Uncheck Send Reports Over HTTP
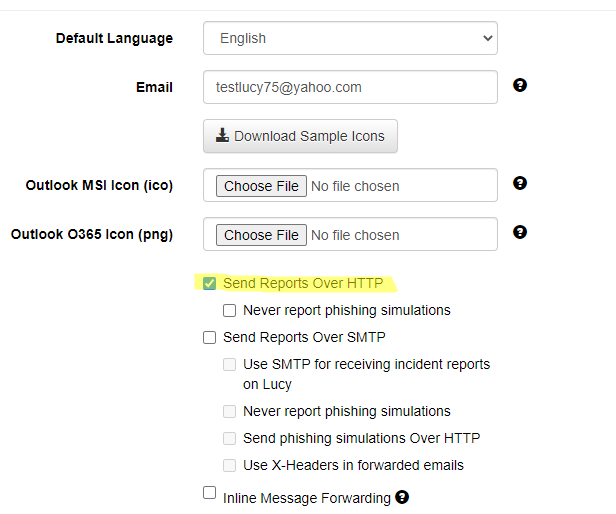616x514 pixels. coord(209,283)
